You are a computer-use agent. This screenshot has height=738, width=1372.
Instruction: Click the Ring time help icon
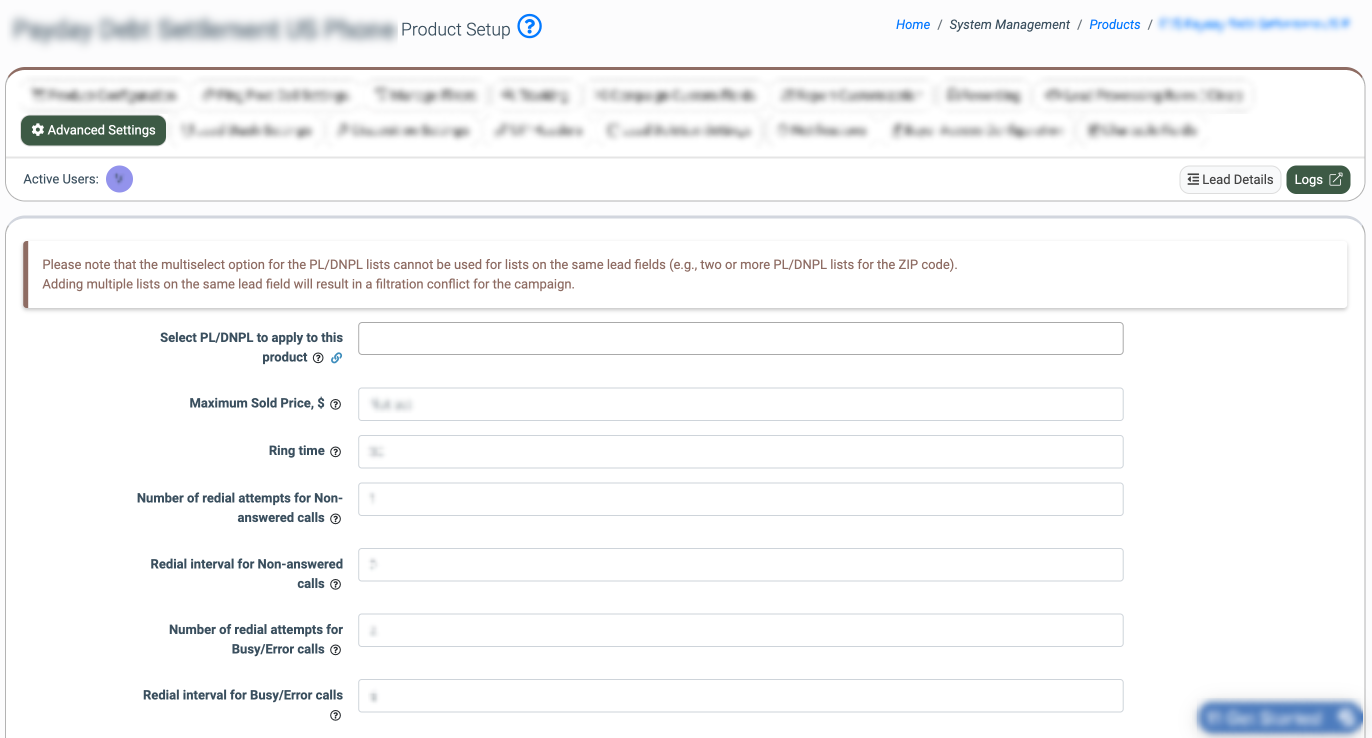336,452
